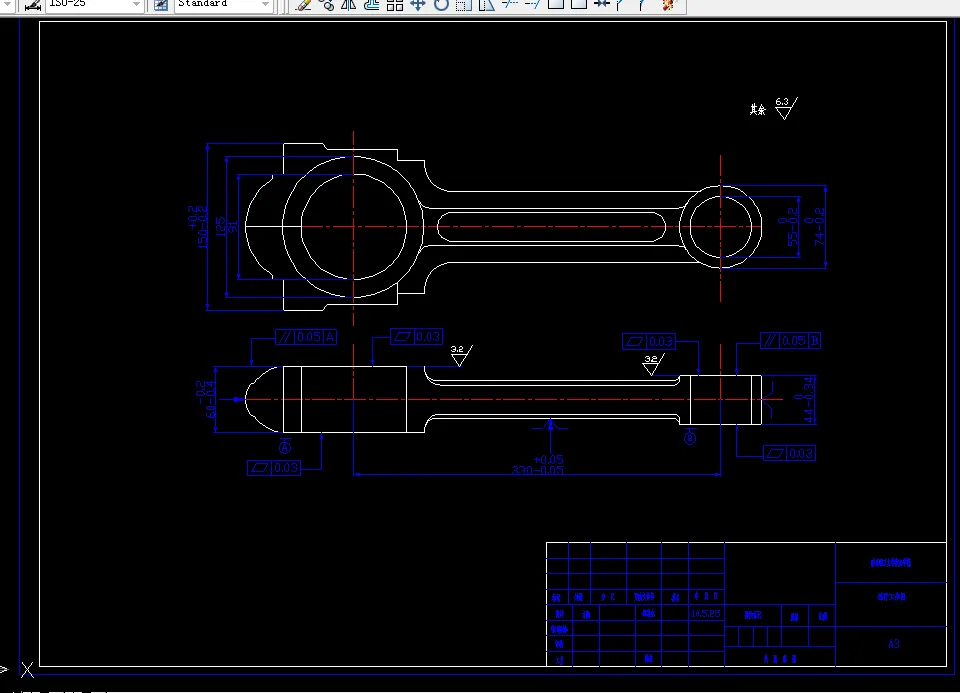Select flatness 0.03 frame below datum A
960x693 pixels.
coord(274,468)
